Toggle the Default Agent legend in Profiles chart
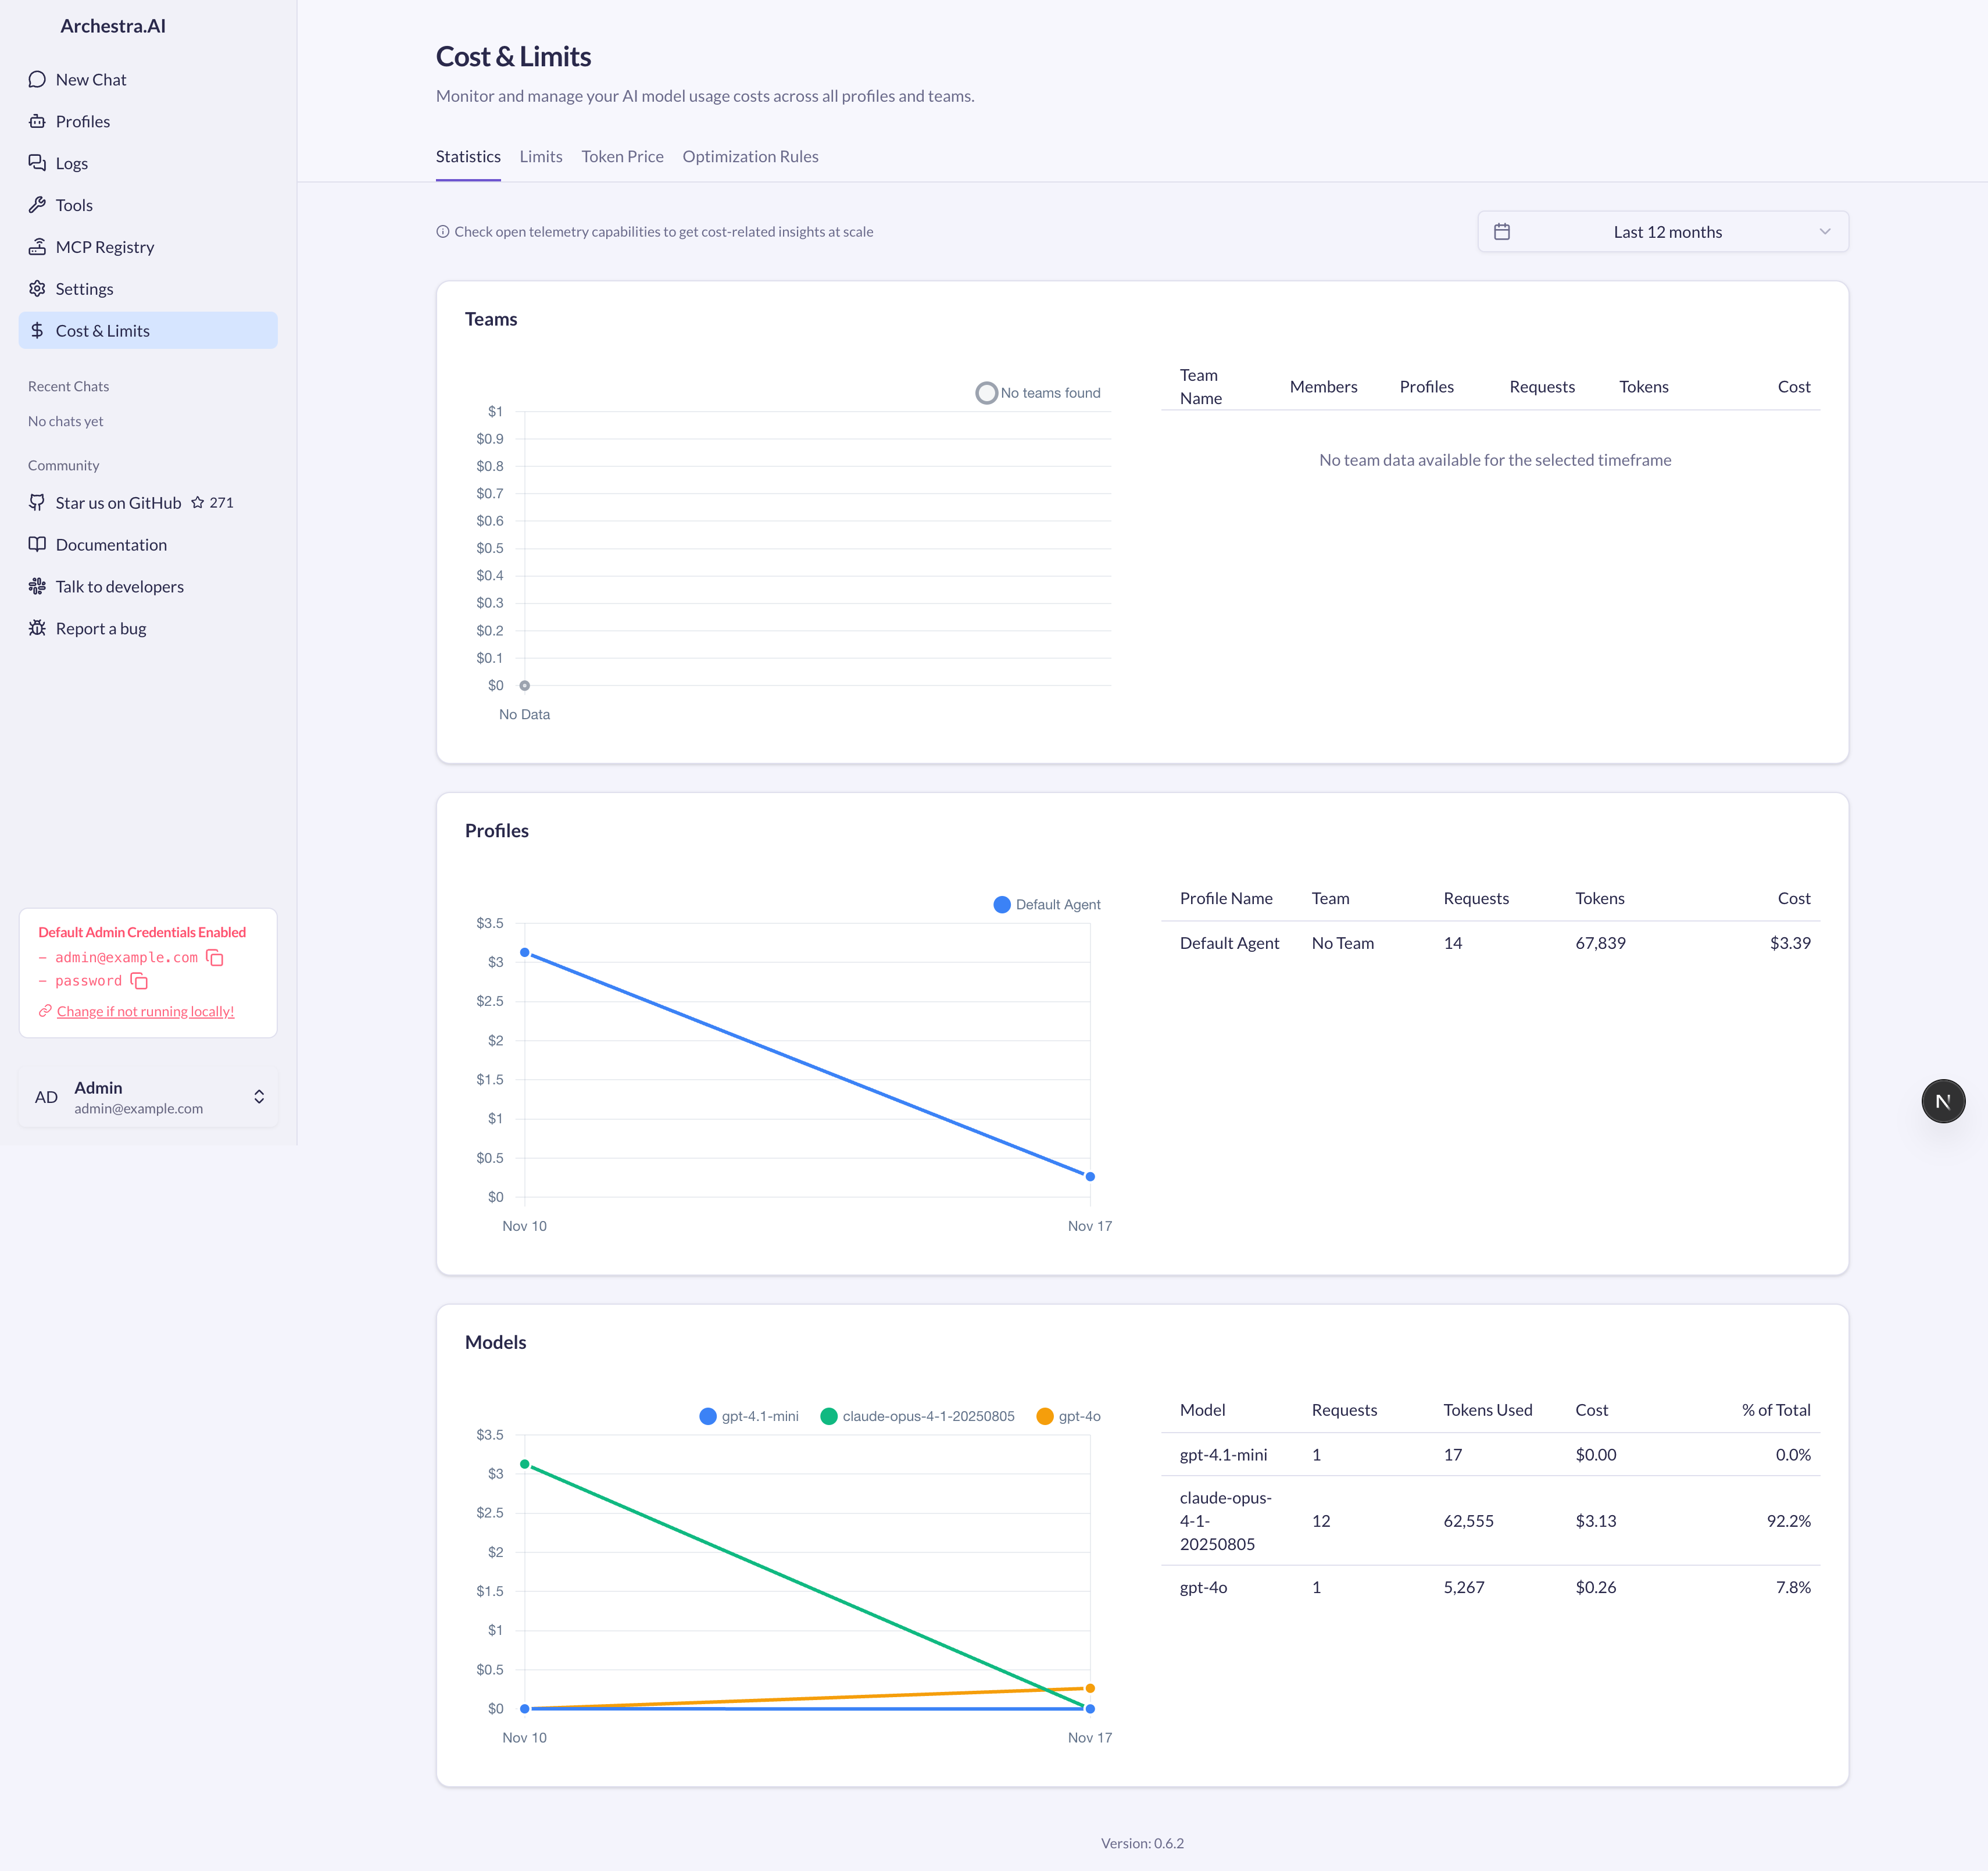This screenshot has width=1988, height=1871. [x=1046, y=904]
